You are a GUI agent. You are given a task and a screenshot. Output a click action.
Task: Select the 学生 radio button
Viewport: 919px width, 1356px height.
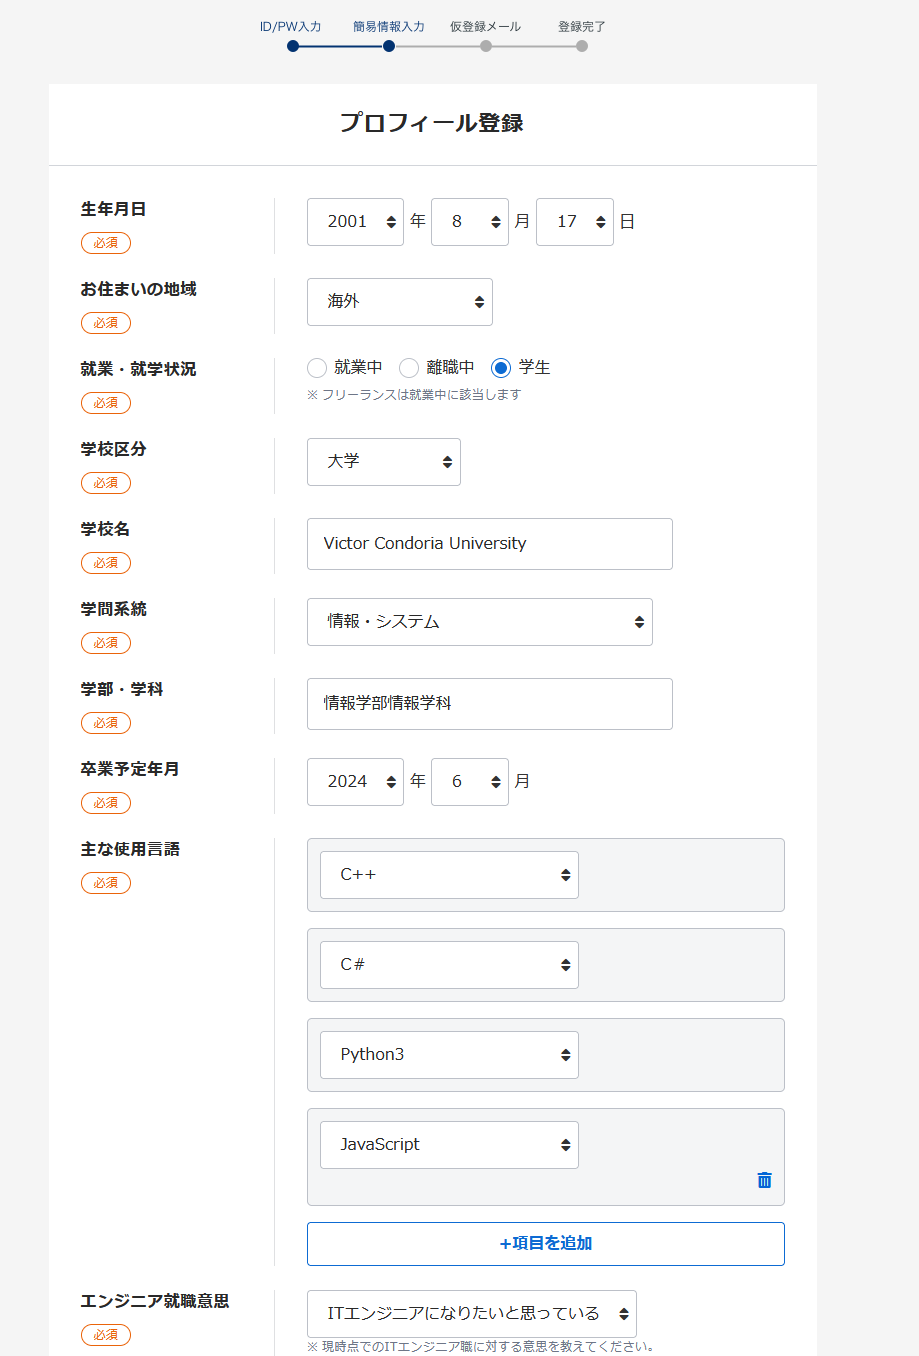[501, 368]
